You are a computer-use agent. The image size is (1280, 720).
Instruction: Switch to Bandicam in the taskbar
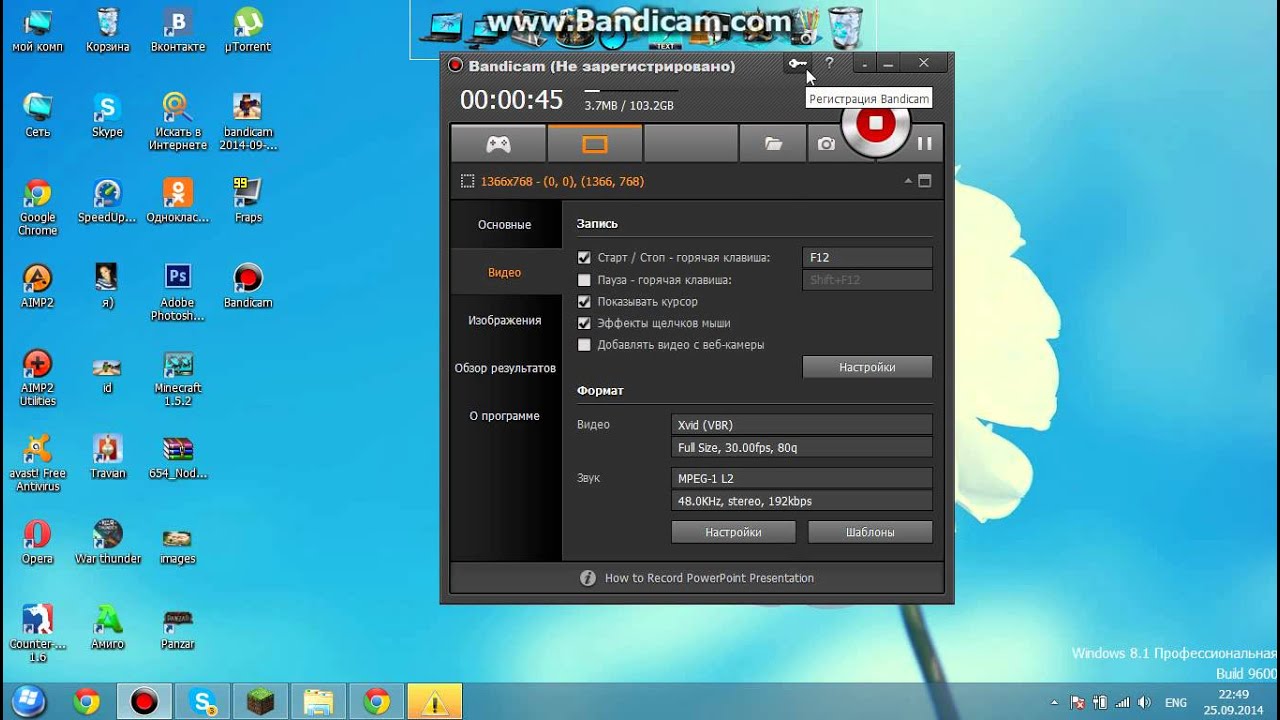144,702
